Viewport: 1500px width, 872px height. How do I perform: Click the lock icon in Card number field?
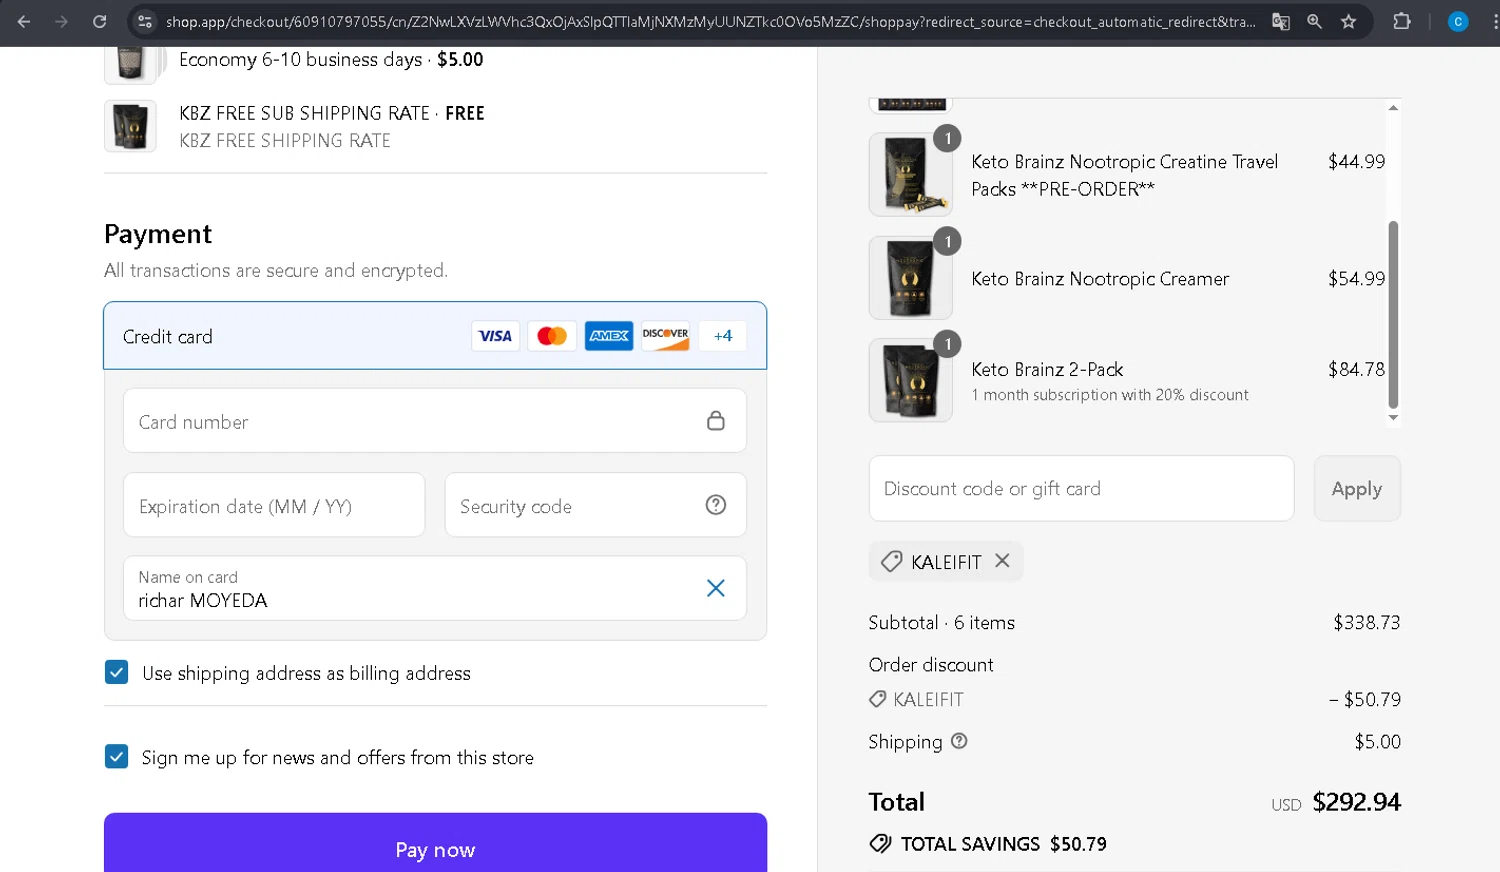(x=716, y=421)
